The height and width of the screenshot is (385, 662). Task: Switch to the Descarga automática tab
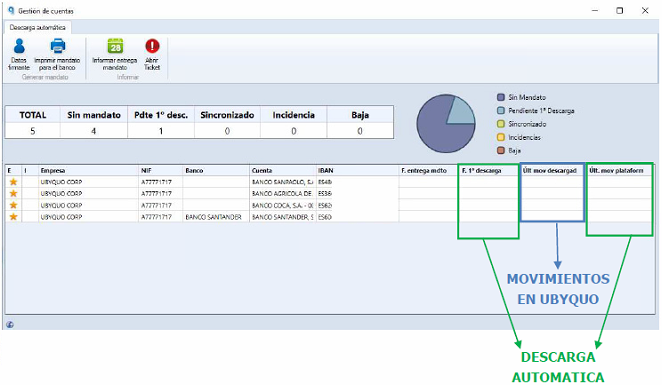click(38, 27)
